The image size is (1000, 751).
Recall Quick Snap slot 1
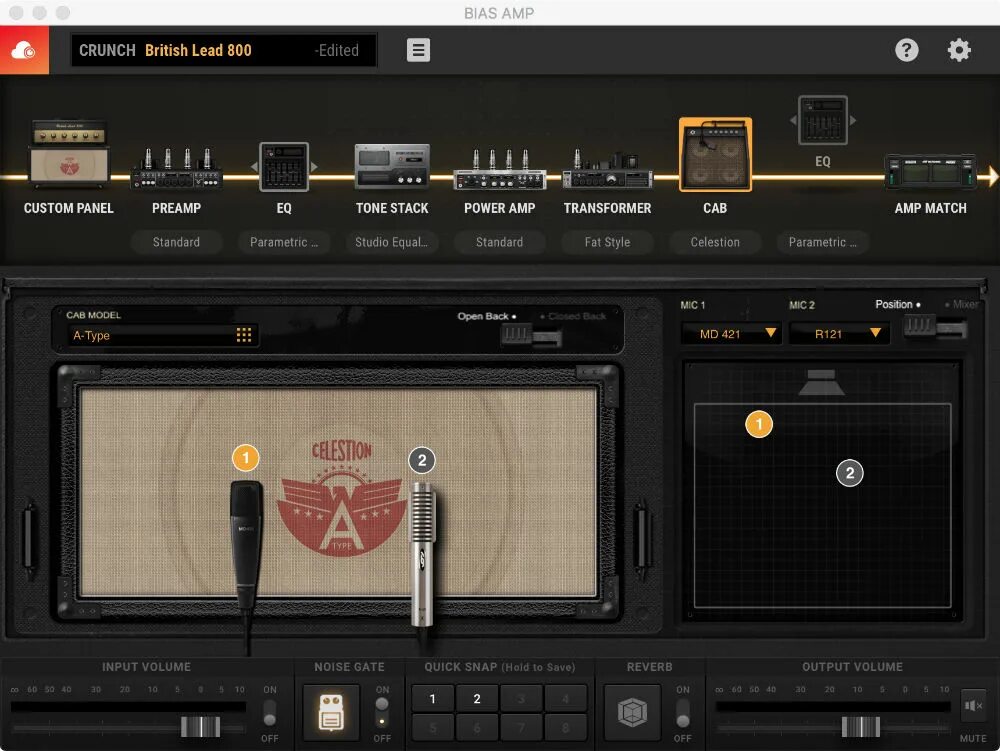point(432,699)
